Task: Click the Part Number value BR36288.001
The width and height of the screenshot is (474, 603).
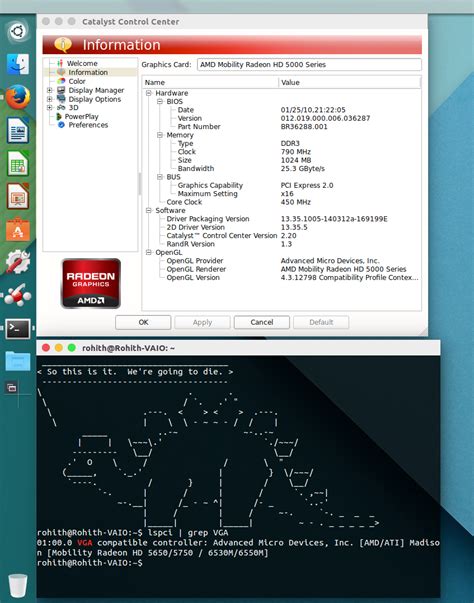Action: [x=304, y=127]
